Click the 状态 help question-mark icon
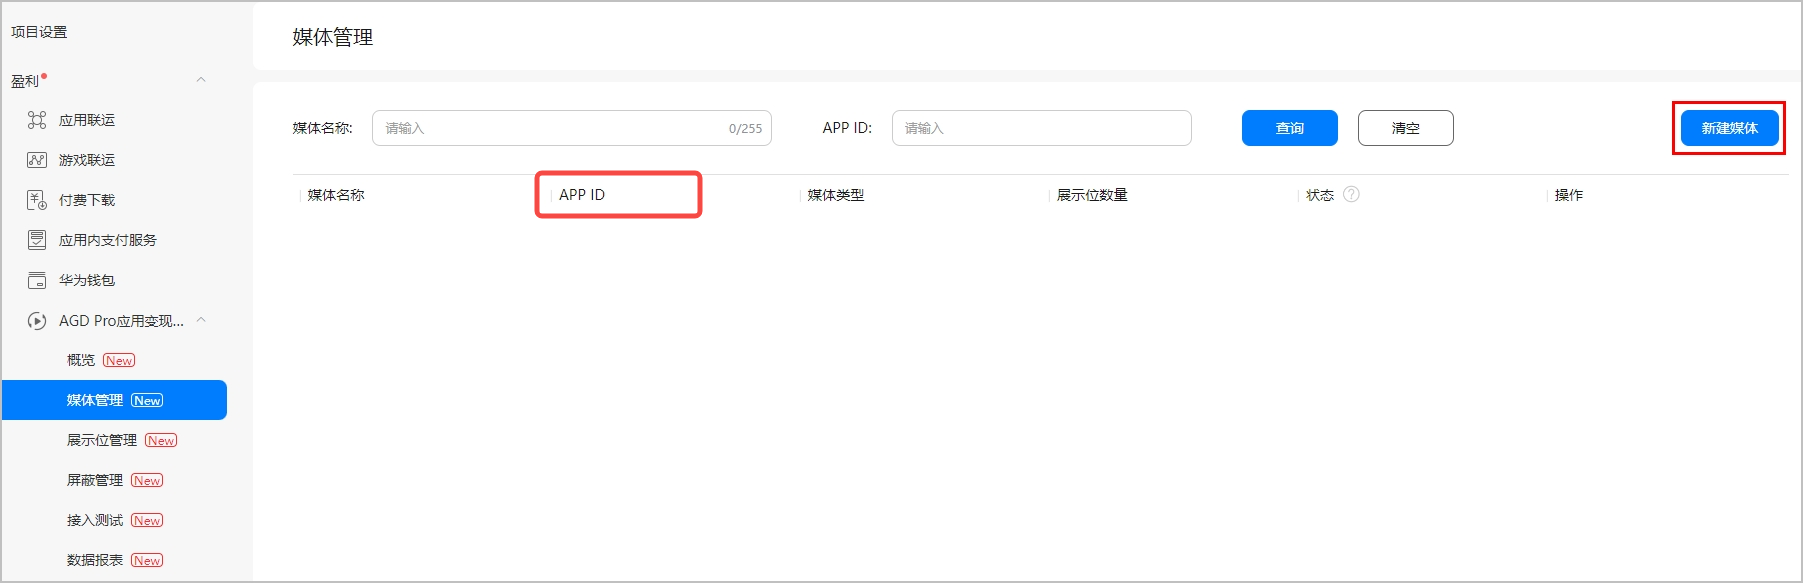The image size is (1803, 583). click(x=1351, y=194)
